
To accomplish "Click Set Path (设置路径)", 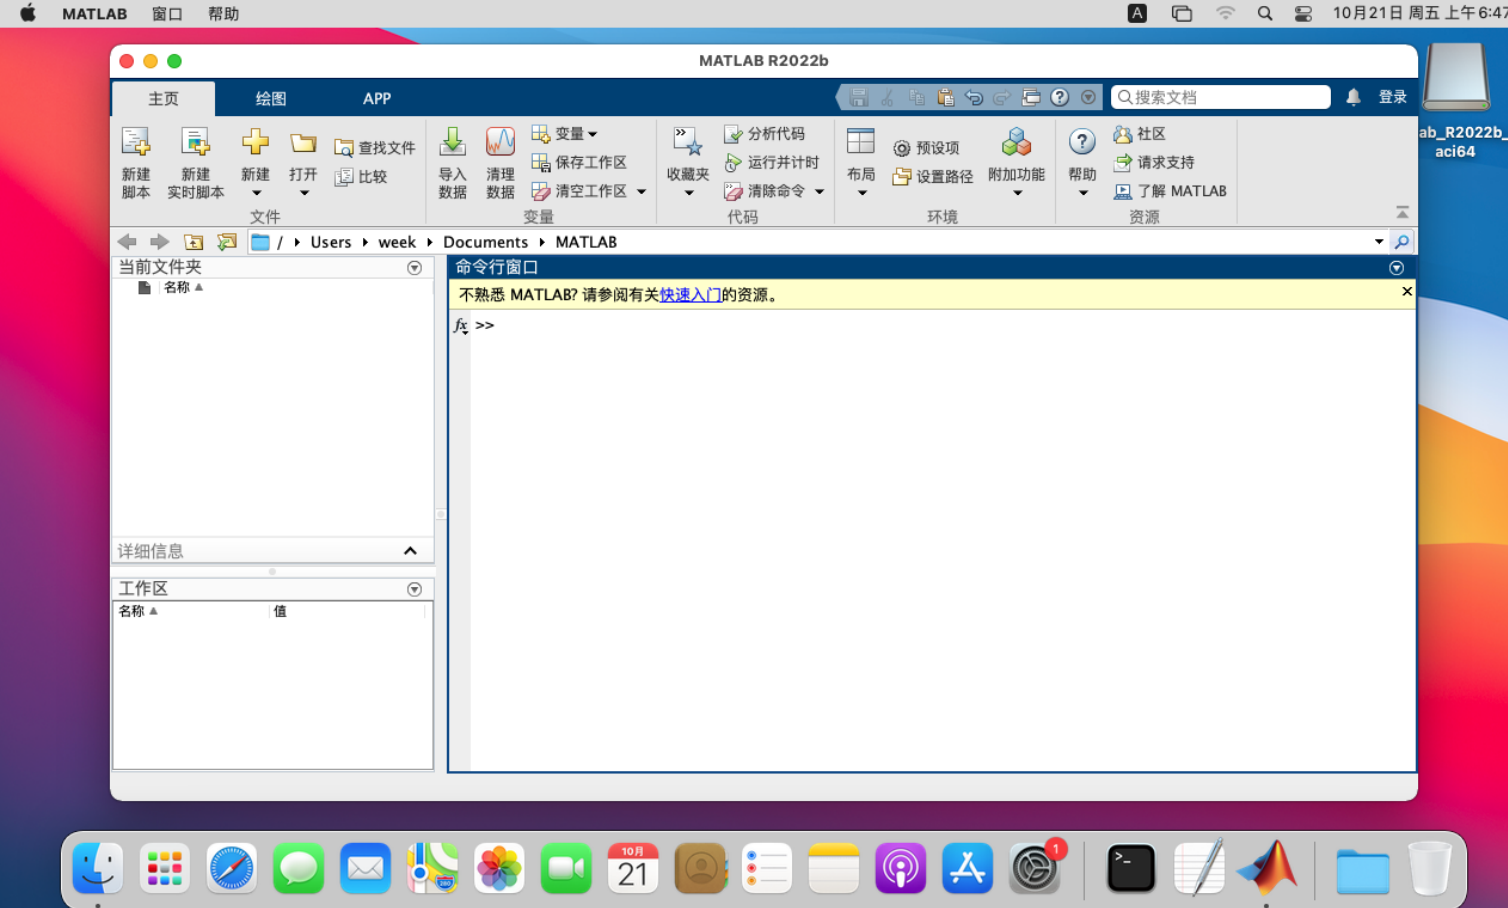I will click(x=933, y=177).
